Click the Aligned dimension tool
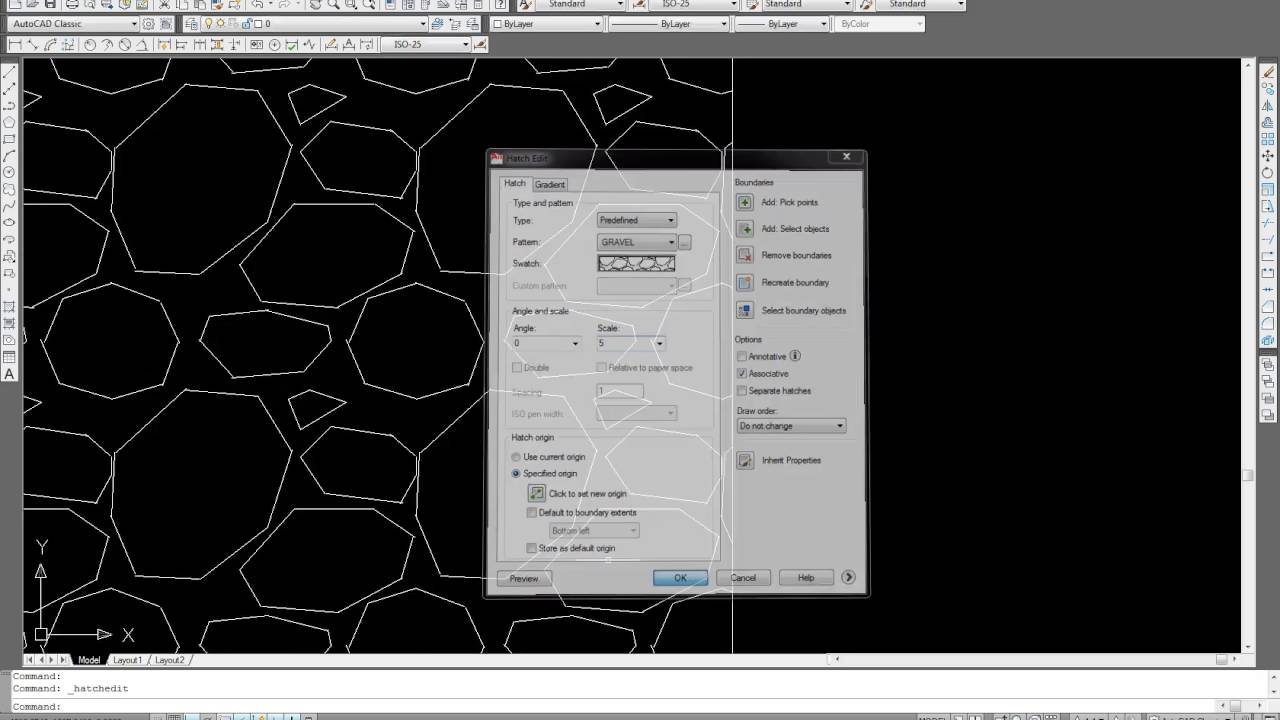Image resolution: width=1280 pixels, height=720 pixels. tap(33, 45)
